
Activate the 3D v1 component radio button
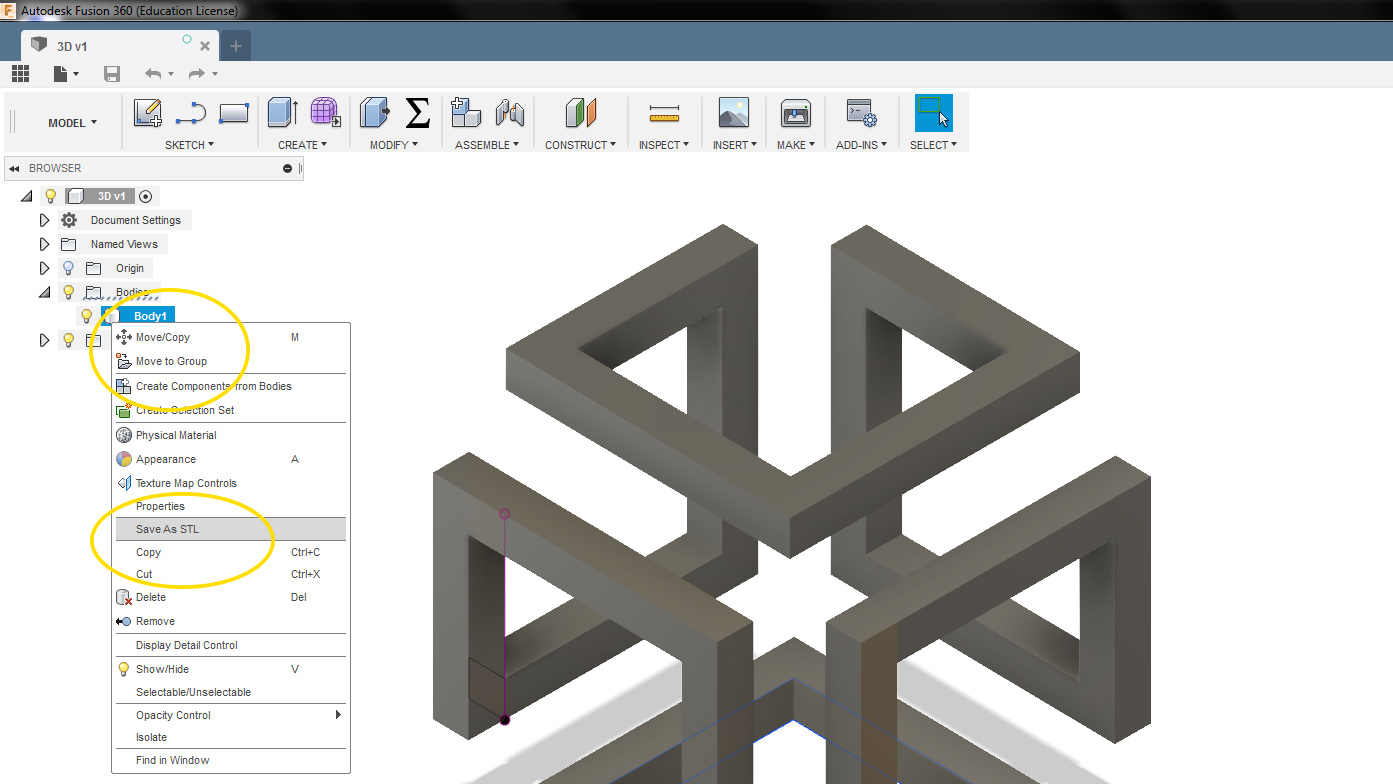coord(145,196)
